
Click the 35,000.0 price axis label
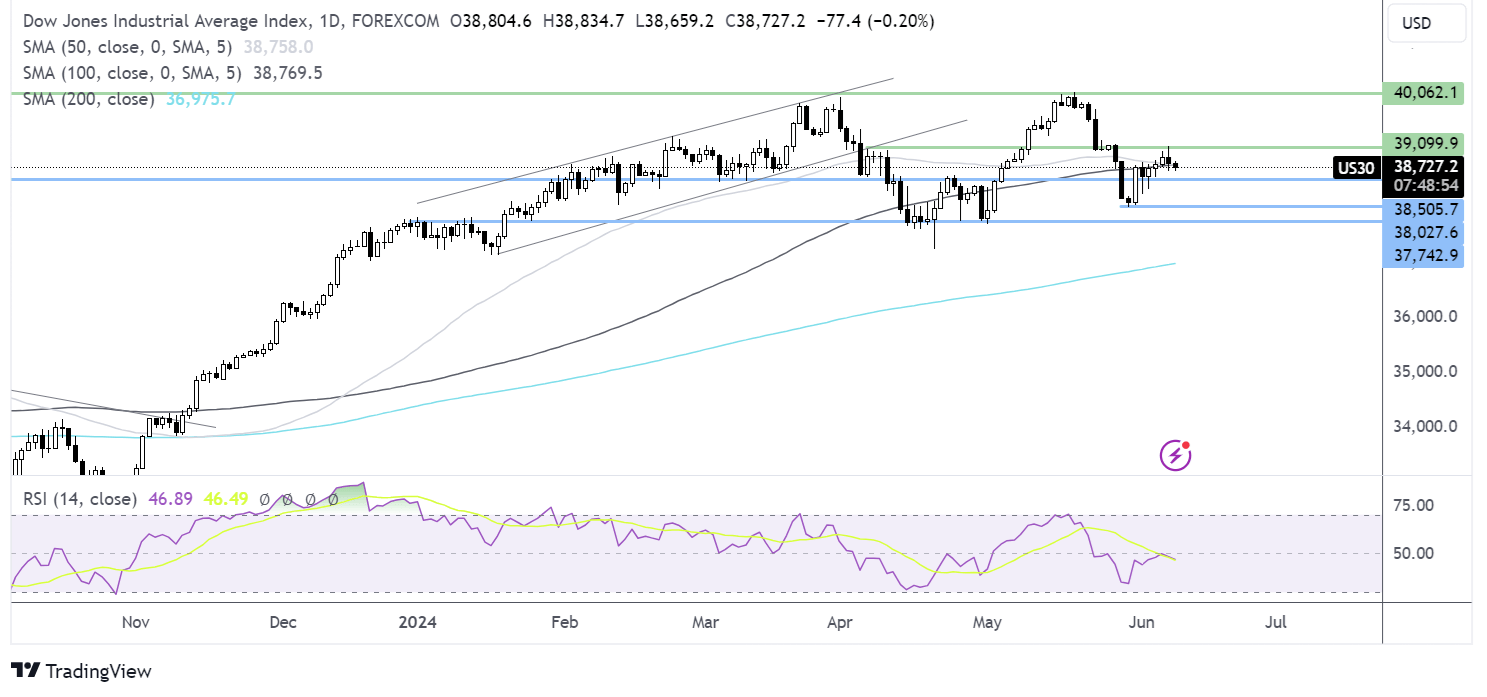pyautogui.click(x=1425, y=371)
